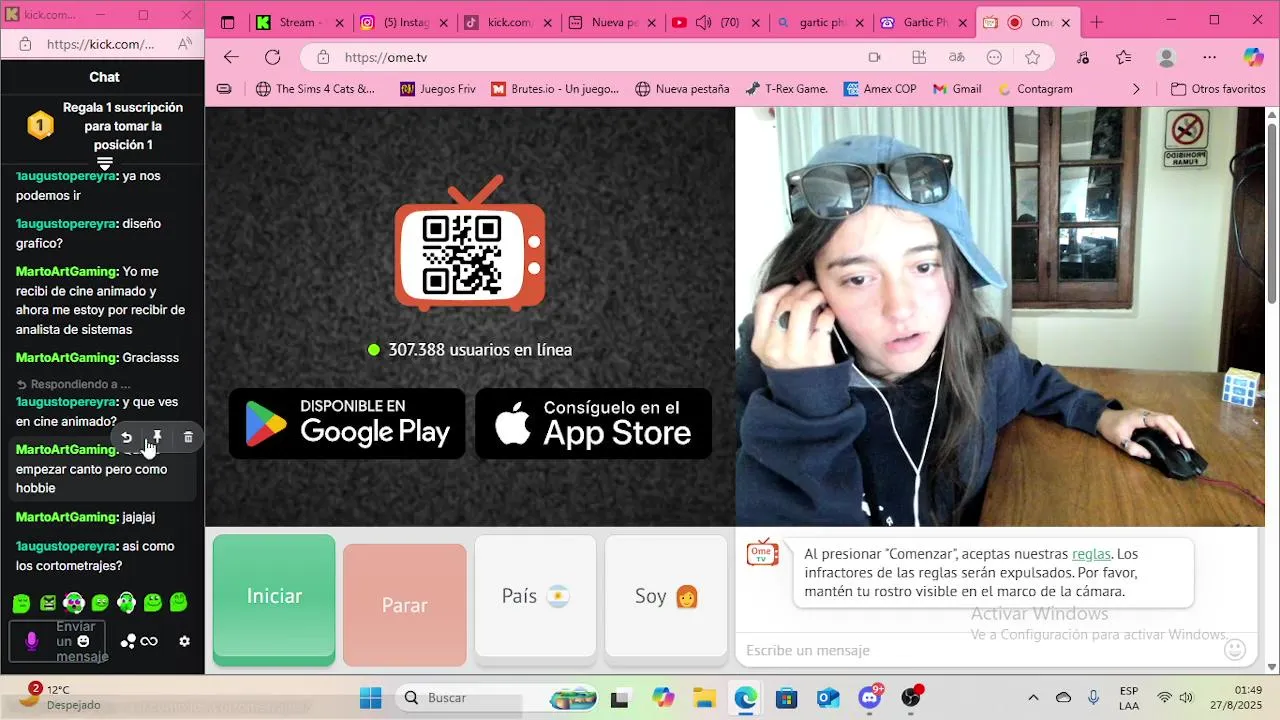Refresh the Ome.tv page
1280x720 pixels.
pos(272,57)
